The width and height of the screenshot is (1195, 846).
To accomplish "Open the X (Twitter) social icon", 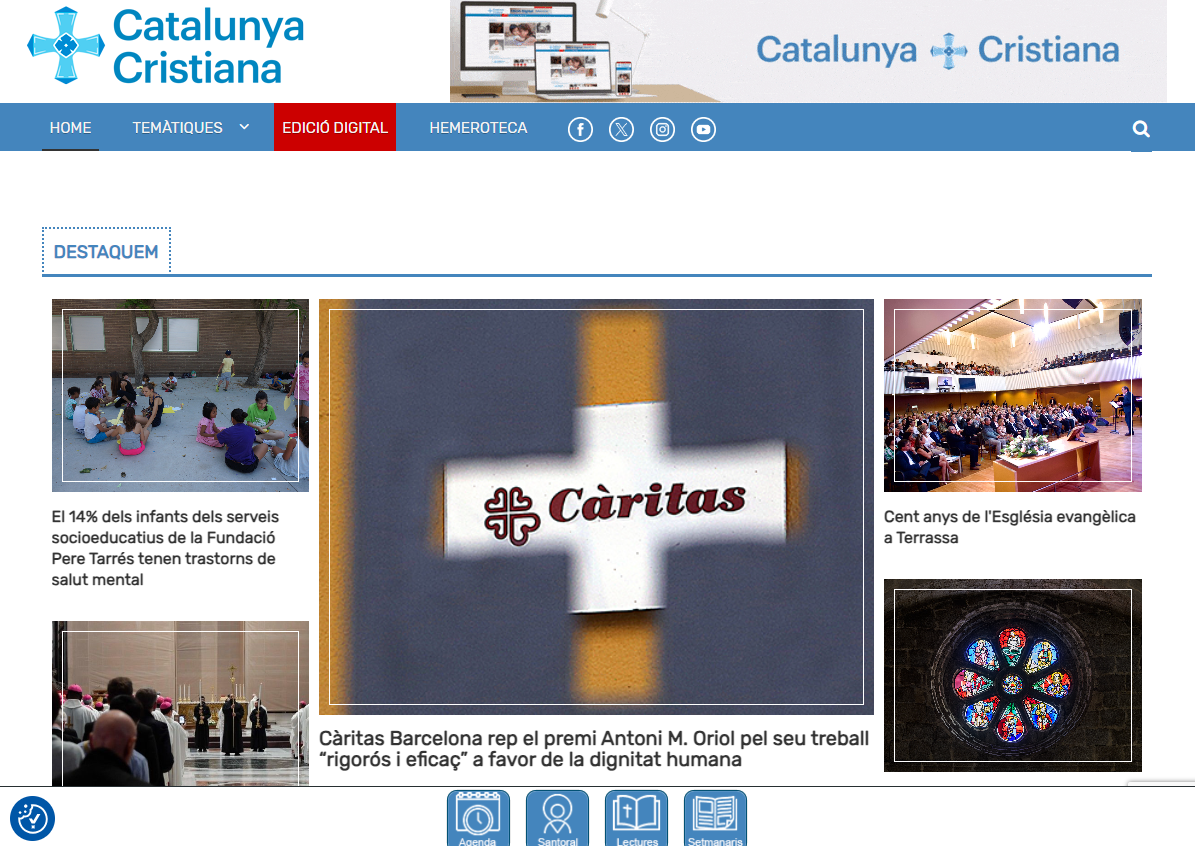I will pyautogui.click(x=621, y=130).
